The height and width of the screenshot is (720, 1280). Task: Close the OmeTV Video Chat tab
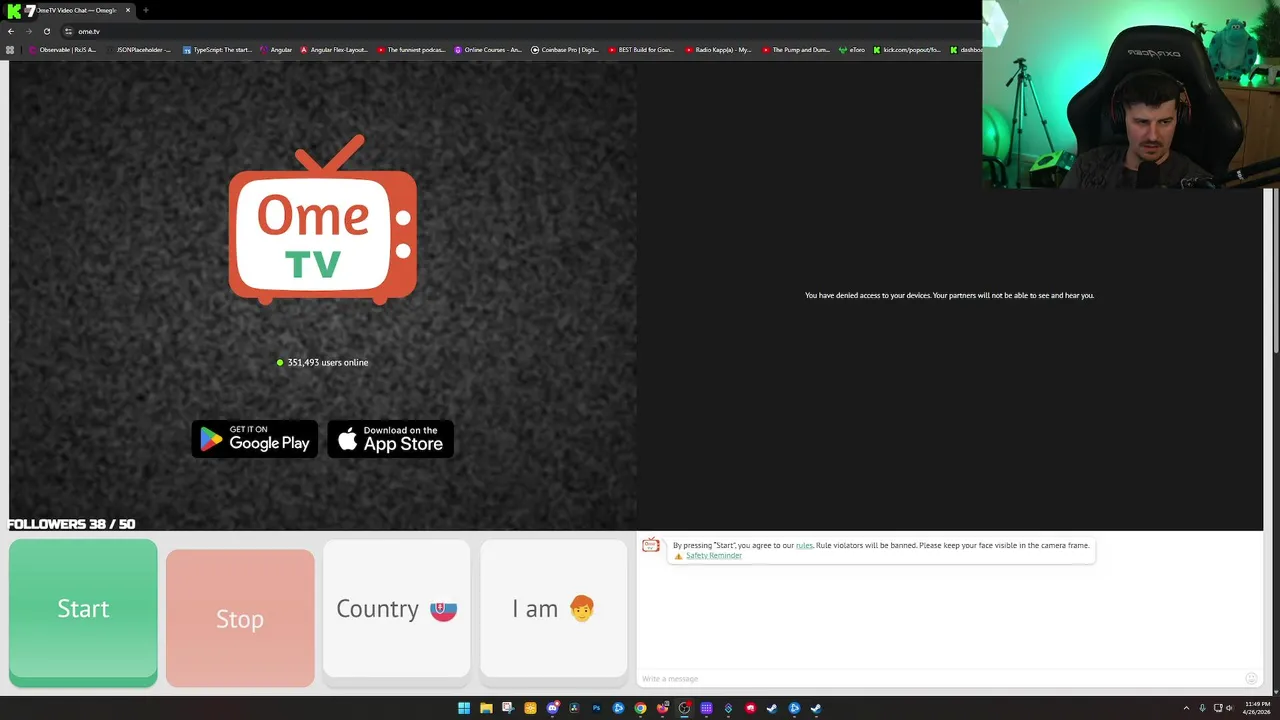click(128, 10)
